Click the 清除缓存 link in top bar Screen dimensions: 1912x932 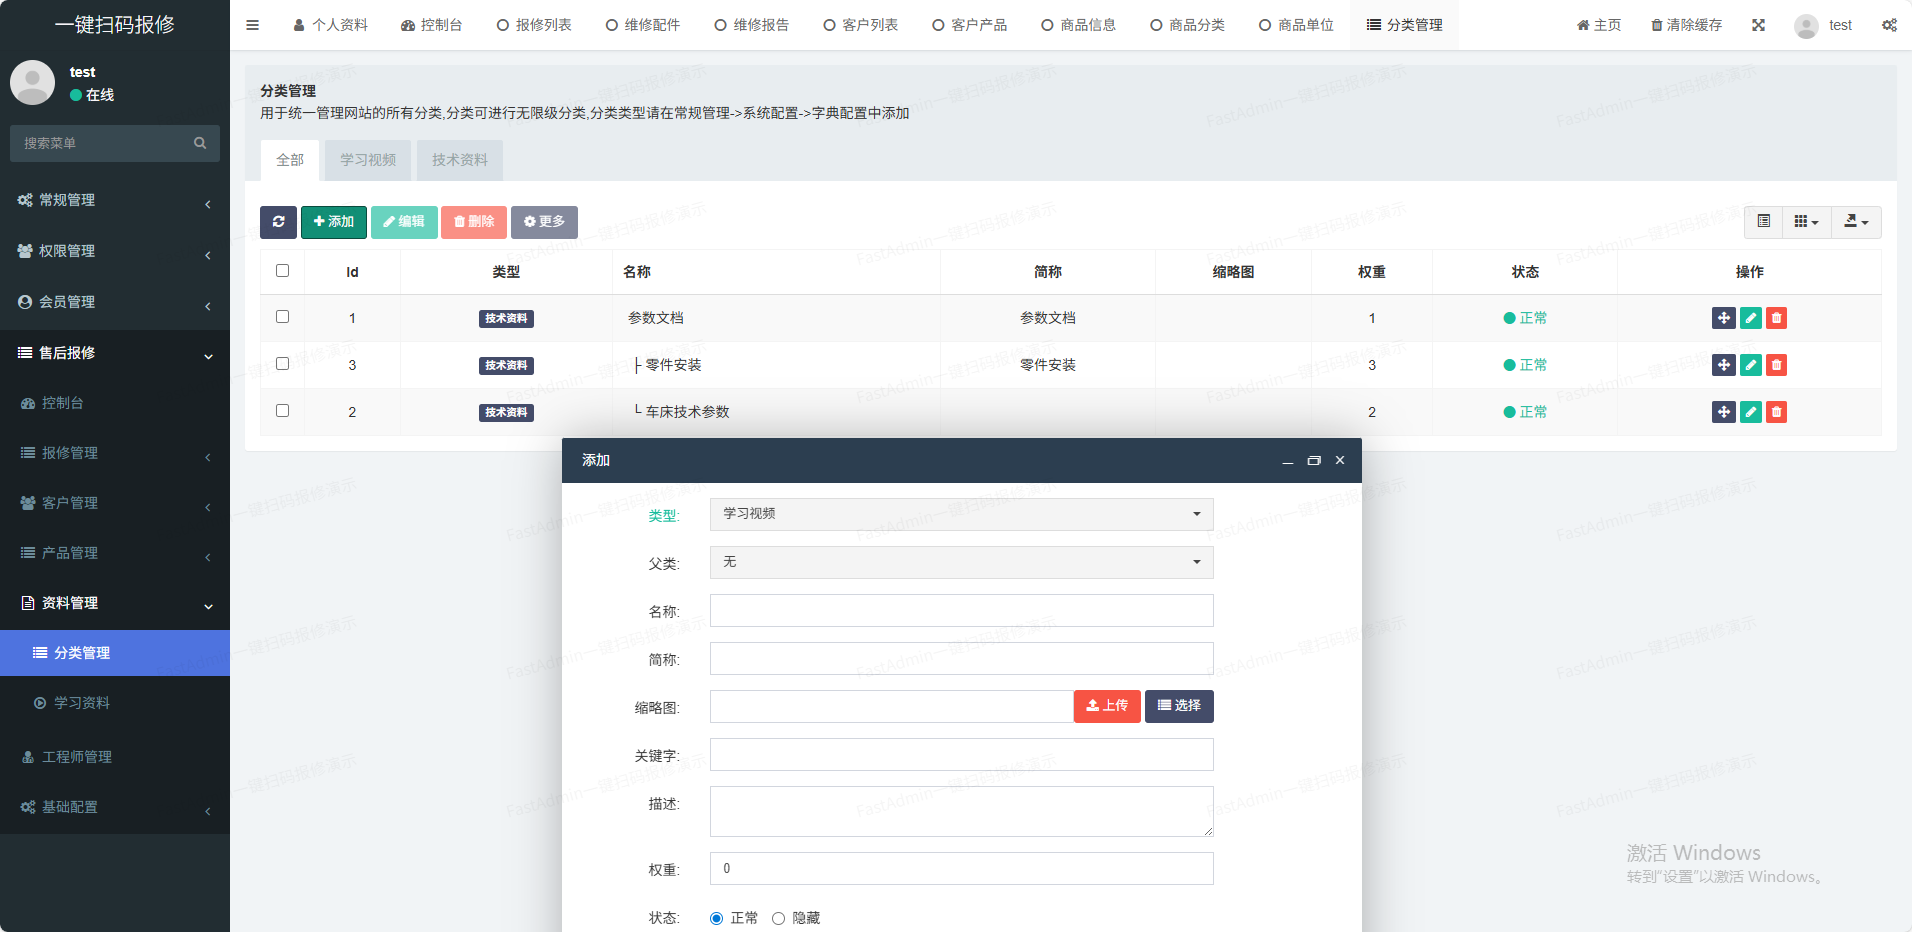[1686, 25]
